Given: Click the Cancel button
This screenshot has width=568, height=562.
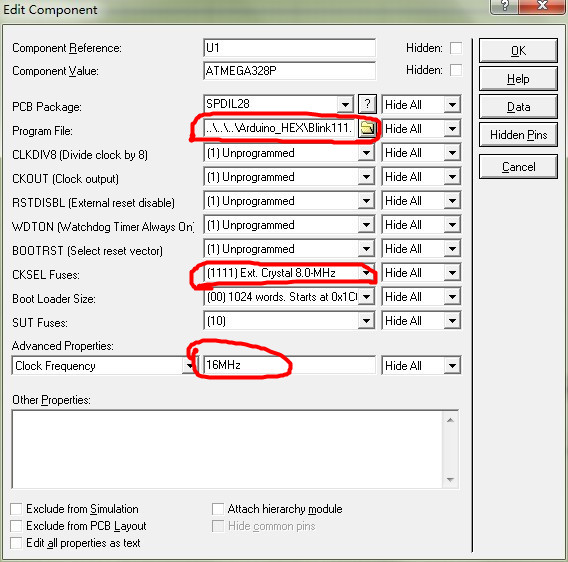Looking at the screenshot, I should [518, 167].
